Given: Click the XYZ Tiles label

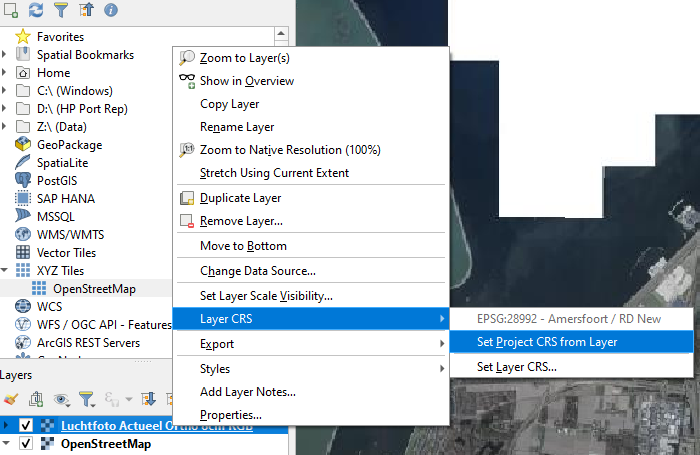Looking at the screenshot, I should point(60,271).
